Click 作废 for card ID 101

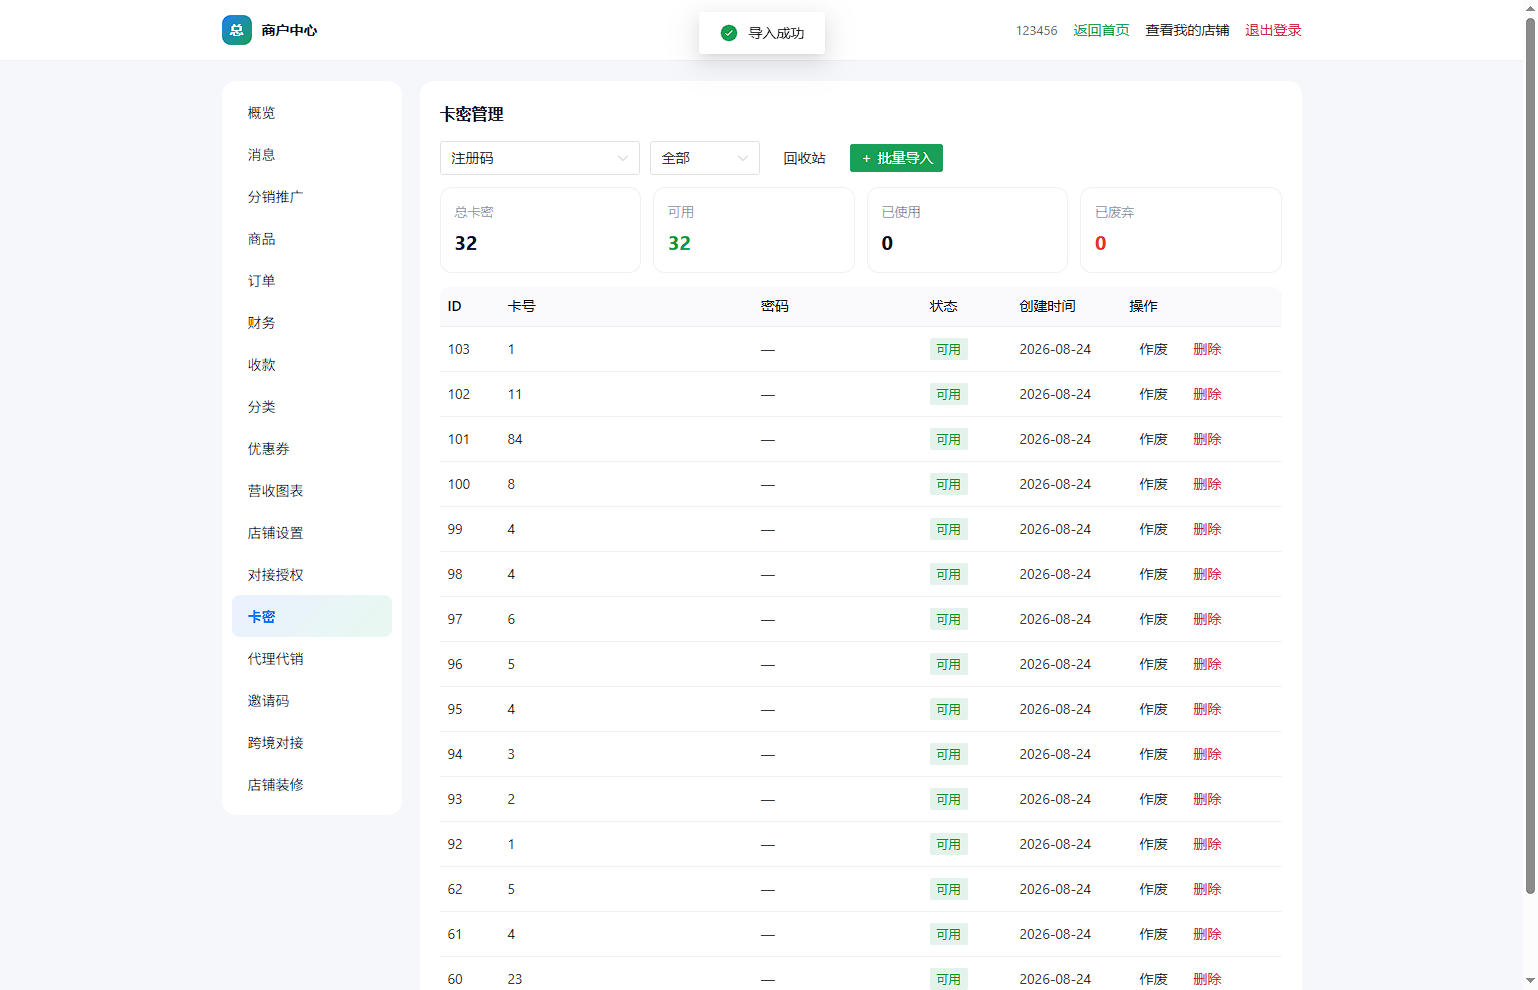click(x=1153, y=439)
